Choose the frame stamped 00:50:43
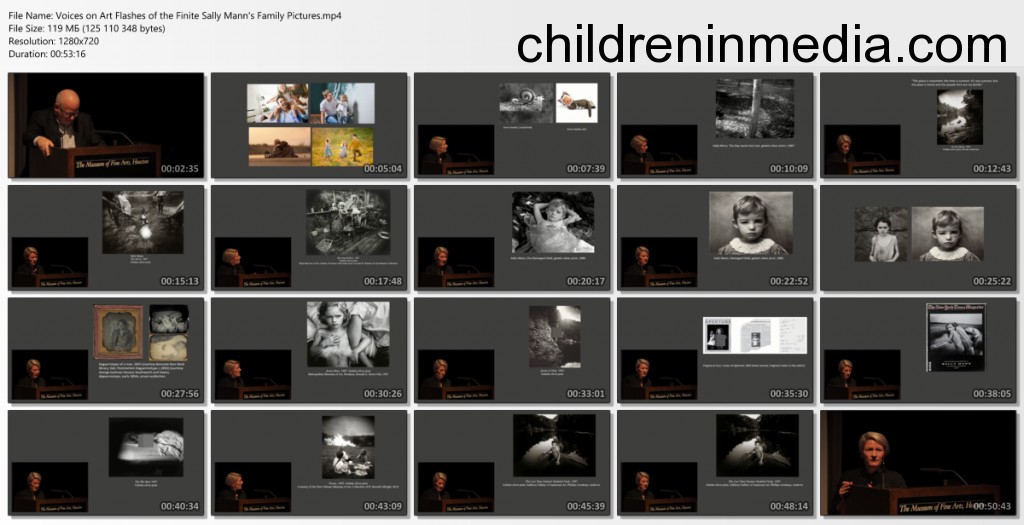 coord(918,463)
